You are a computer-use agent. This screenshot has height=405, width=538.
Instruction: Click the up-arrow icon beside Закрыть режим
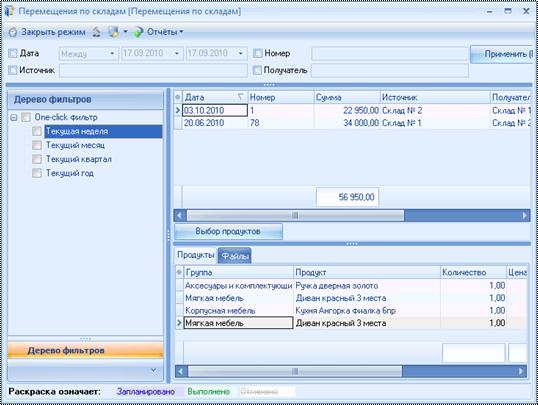click(96, 32)
